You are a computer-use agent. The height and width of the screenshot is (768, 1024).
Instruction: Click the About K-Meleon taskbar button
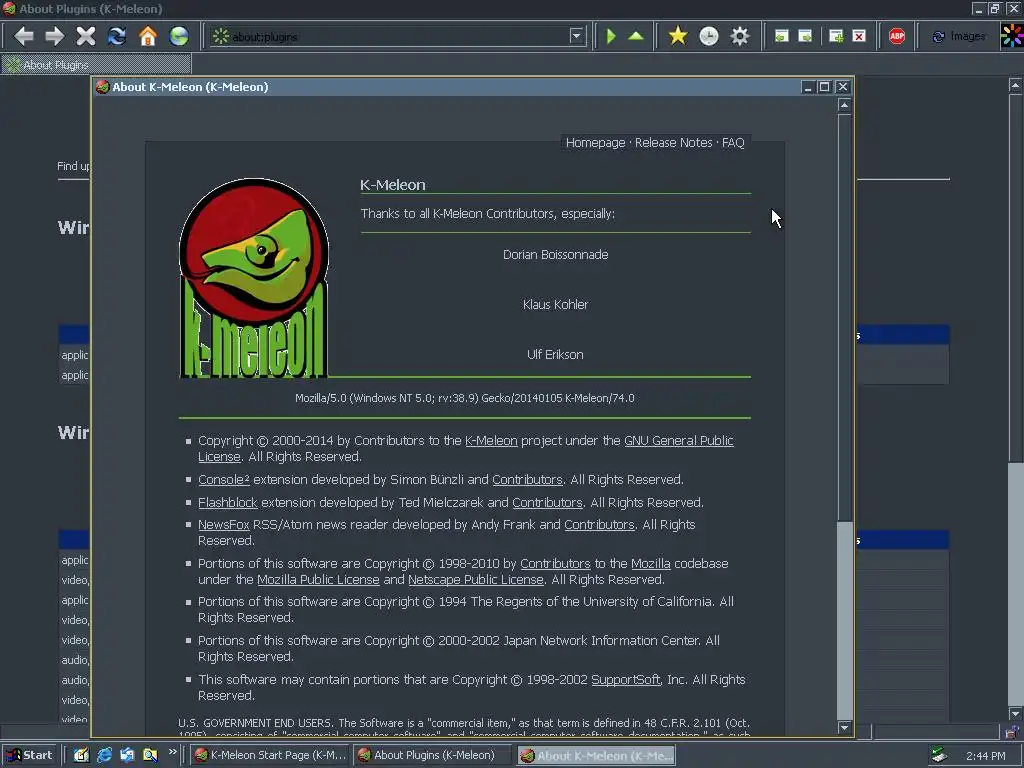point(597,756)
